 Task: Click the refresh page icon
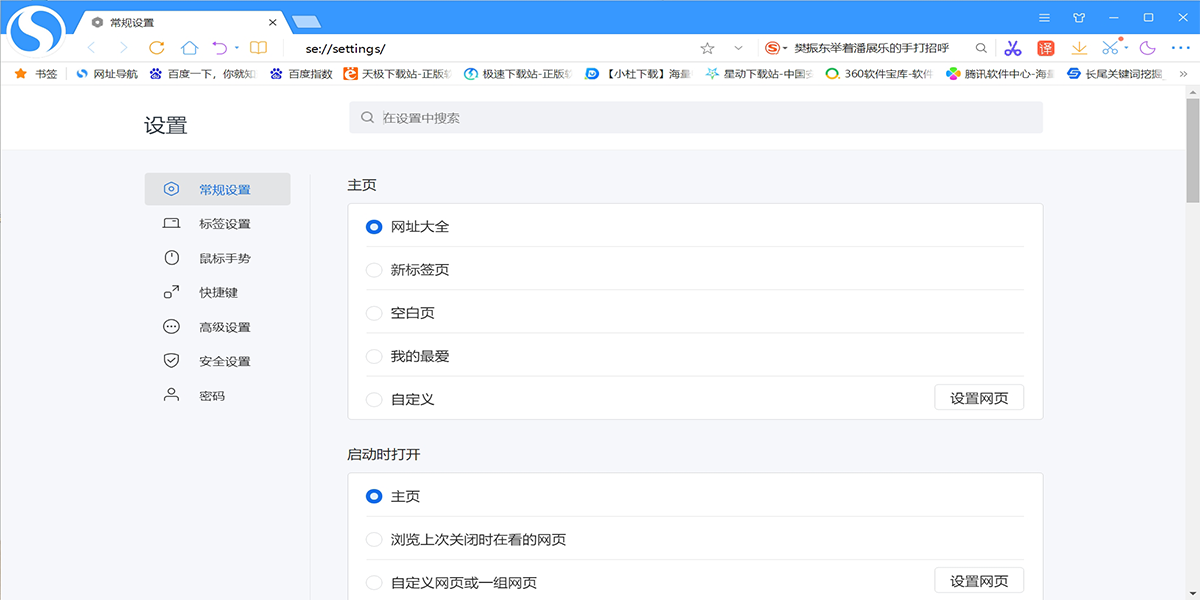coord(156,48)
